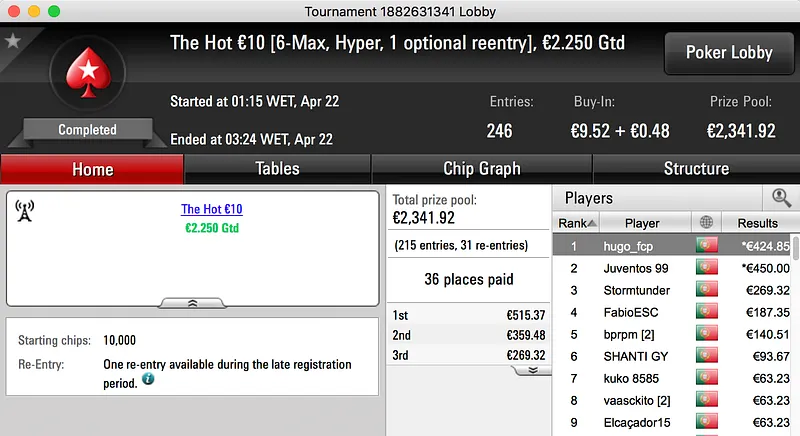The width and height of the screenshot is (800, 436).
Task: Go to the Structure tab
Action: (x=696, y=169)
